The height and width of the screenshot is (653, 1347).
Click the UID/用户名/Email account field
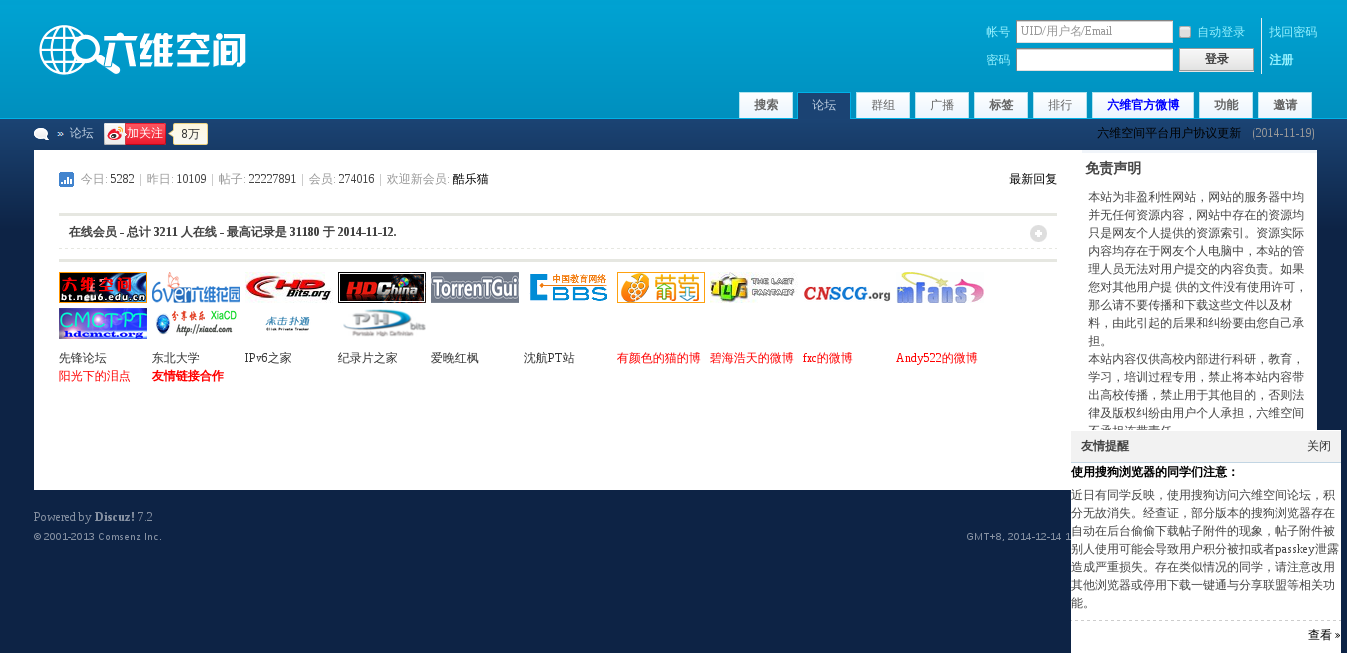(x=1094, y=32)
